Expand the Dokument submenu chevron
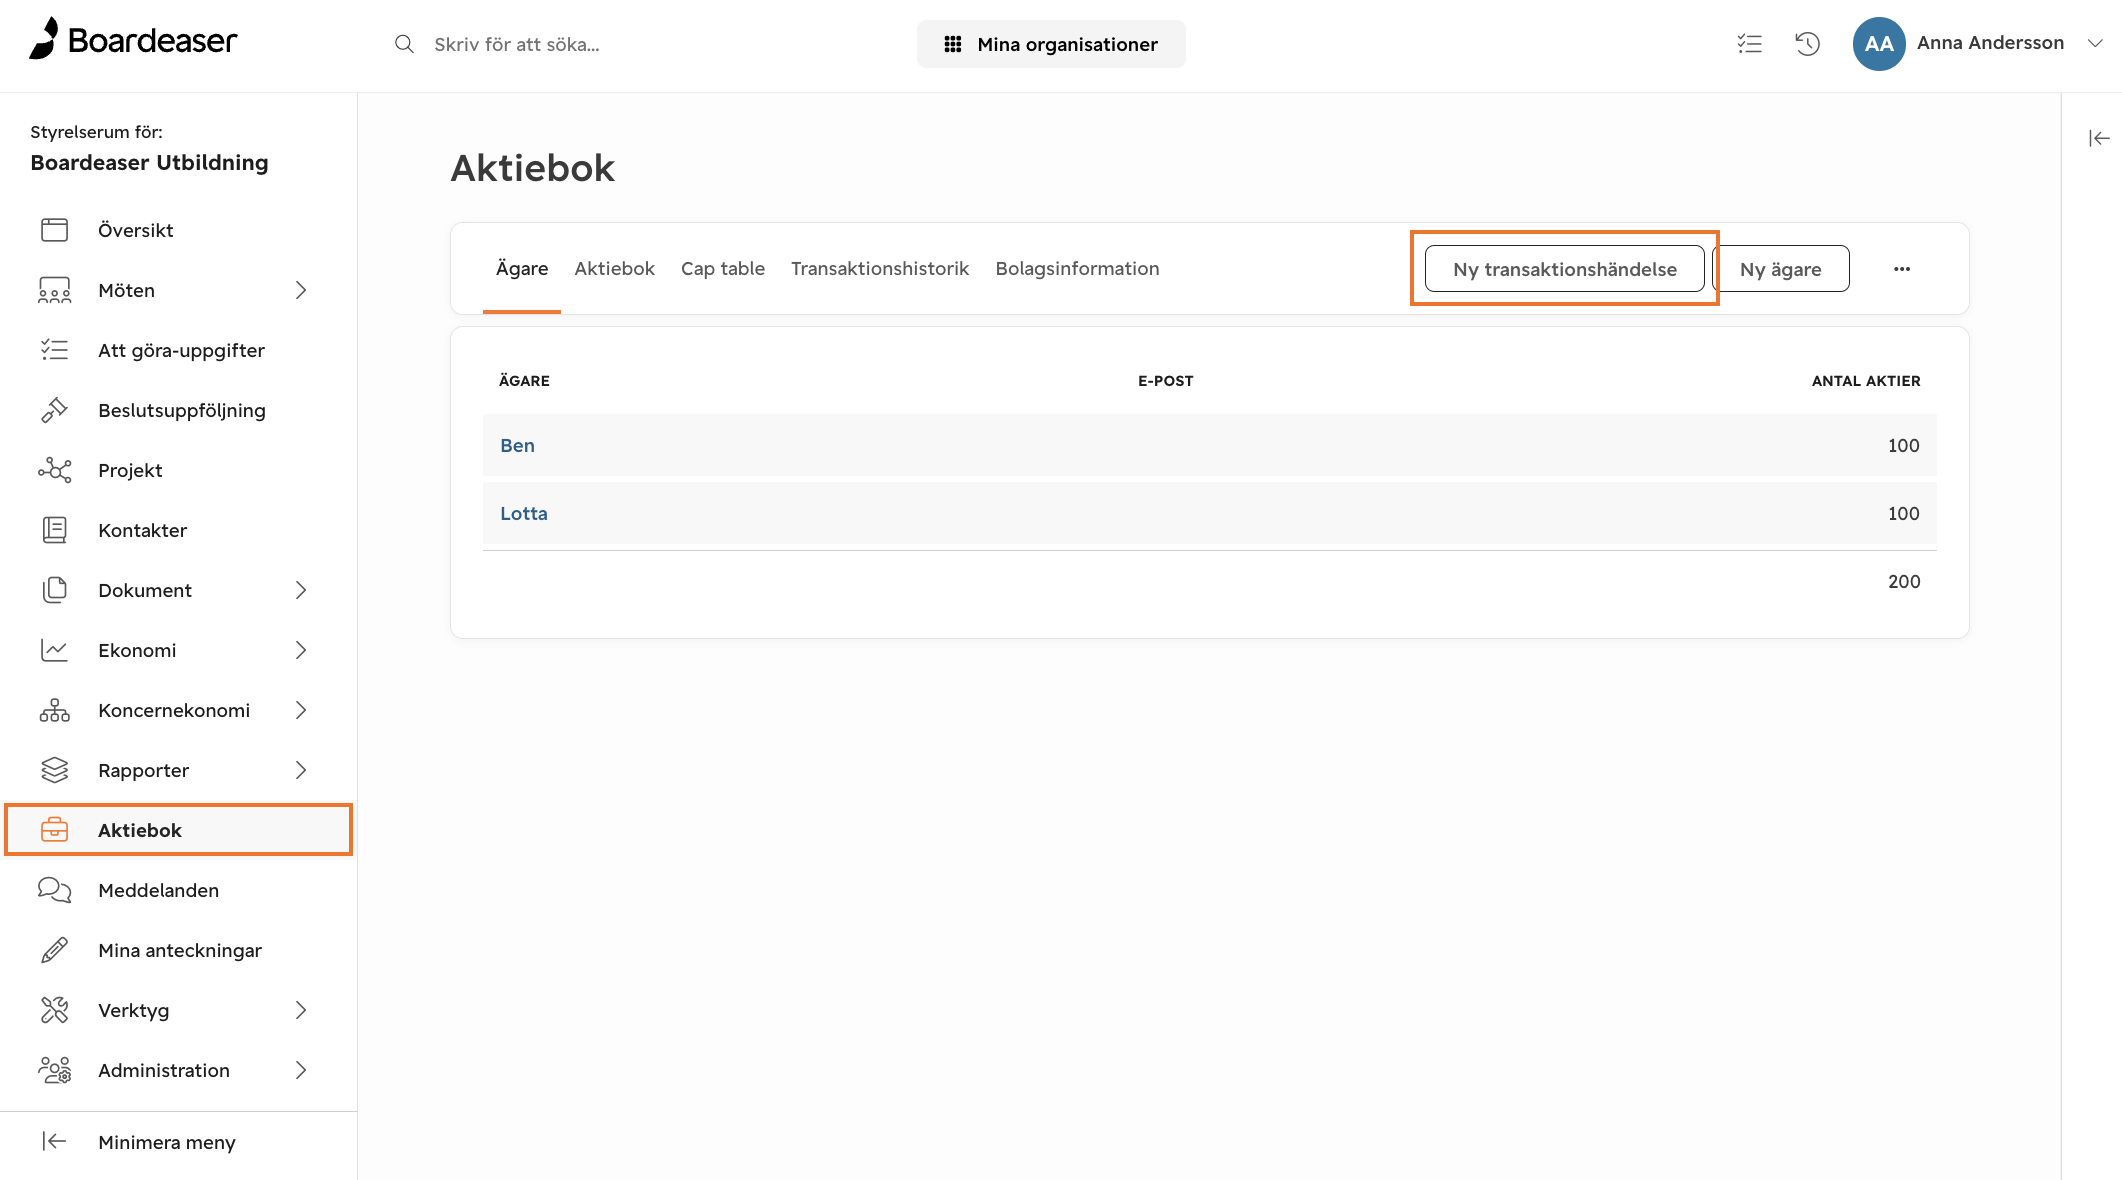Screen dimensions: 2122x1180 [x=301, y=590]
